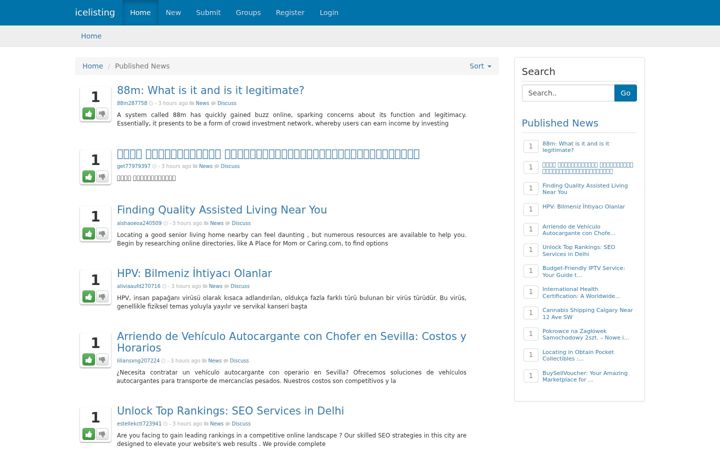
Task: Click the icelisting site logo
Action: coord(95,12)
